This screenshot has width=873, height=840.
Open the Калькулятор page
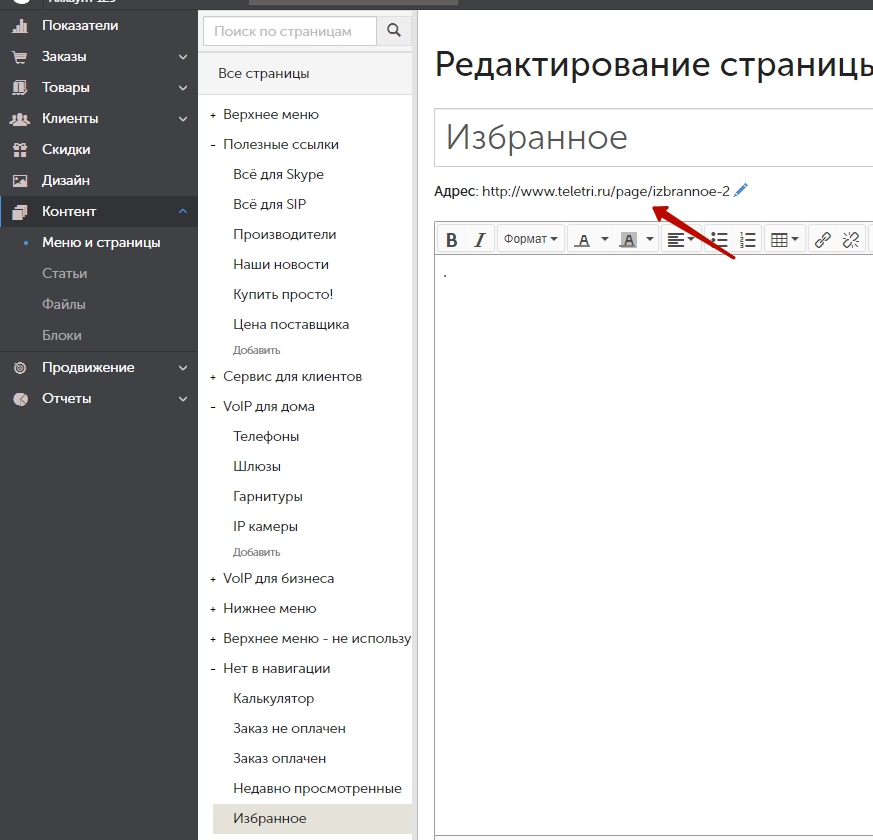(273, 699)
